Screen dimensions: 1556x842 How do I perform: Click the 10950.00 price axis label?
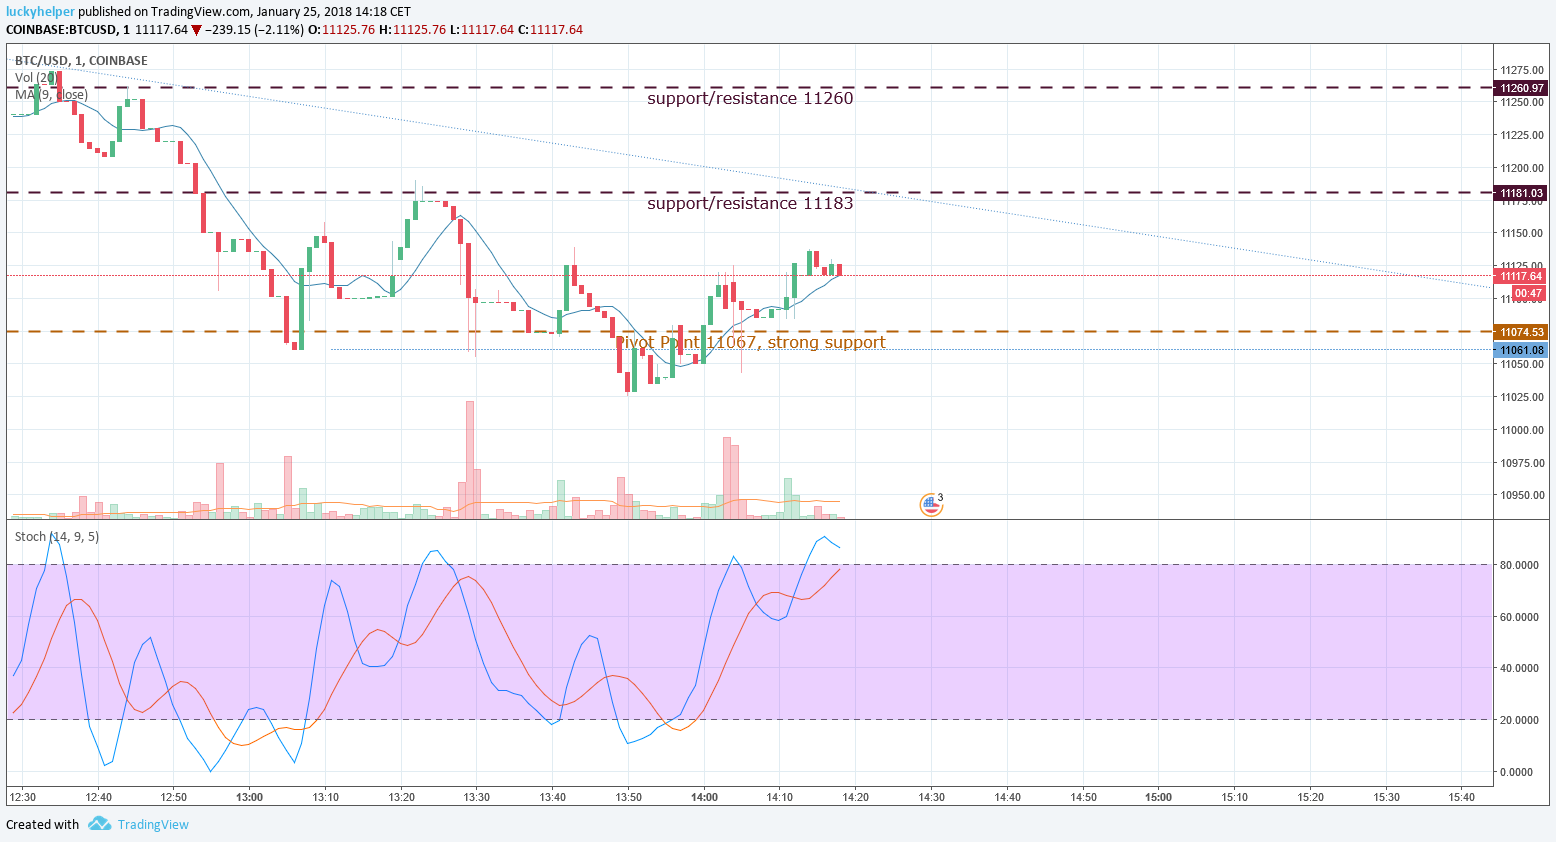(1522, 495)
